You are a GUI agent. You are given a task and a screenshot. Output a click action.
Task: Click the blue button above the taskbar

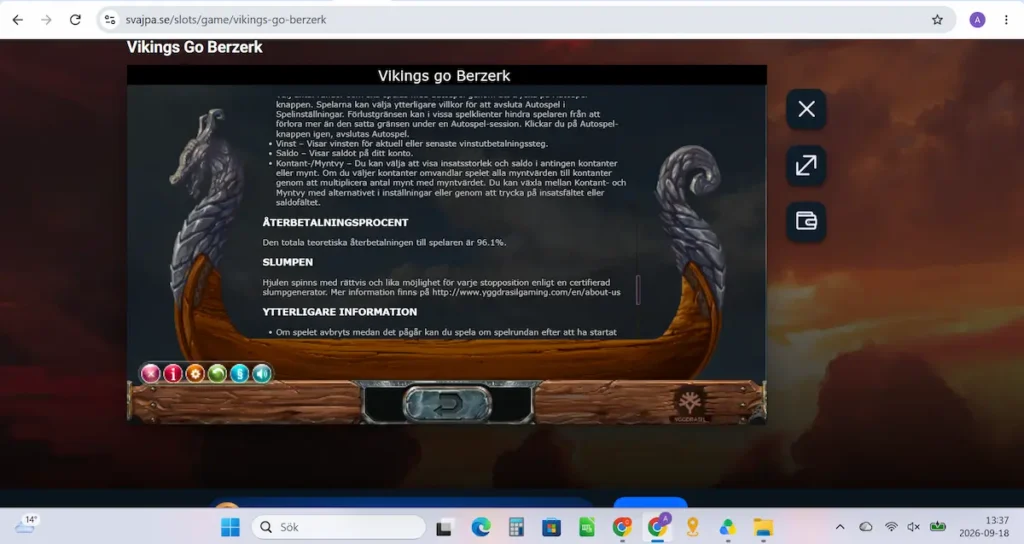click(650, 502)
